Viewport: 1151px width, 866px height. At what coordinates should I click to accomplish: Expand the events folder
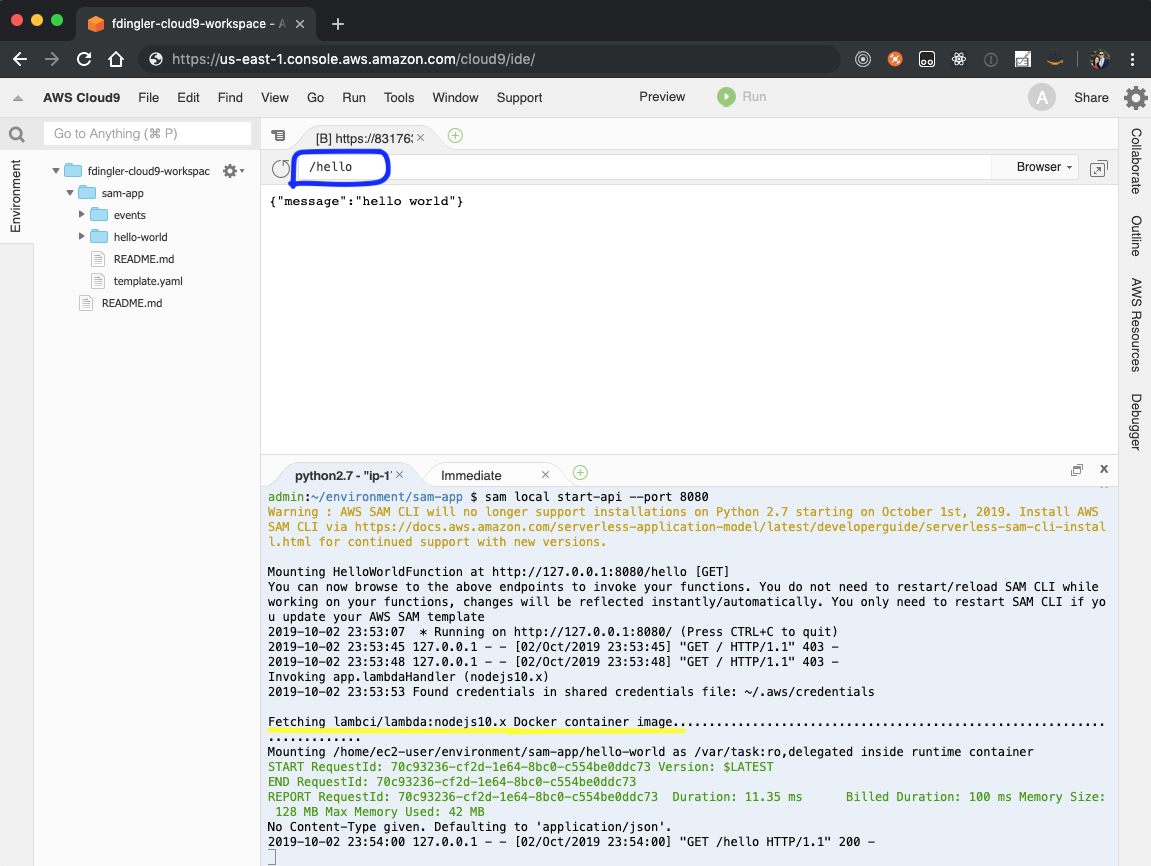tap(81, 215)
